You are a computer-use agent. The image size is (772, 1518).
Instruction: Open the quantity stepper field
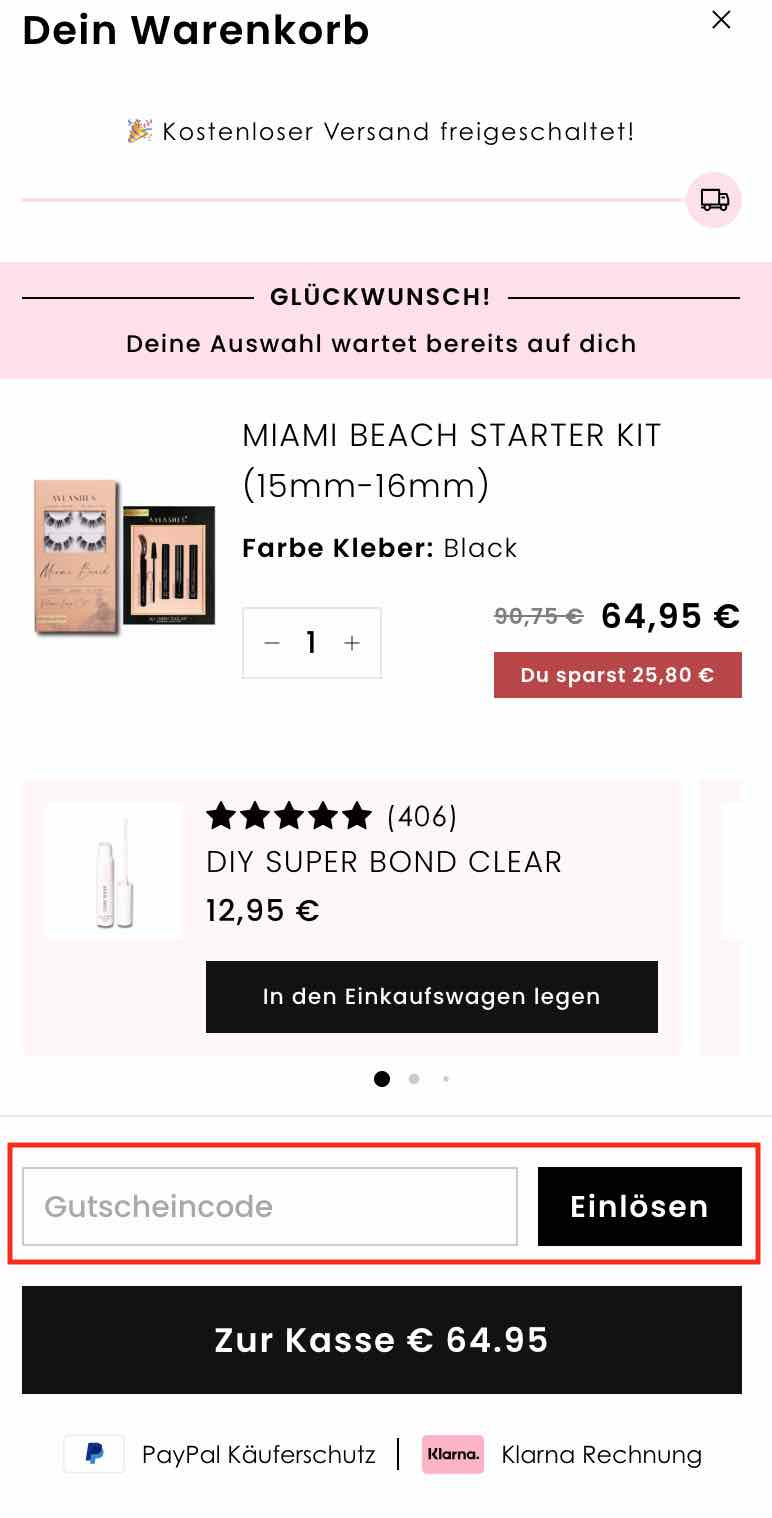pyautogui.click(x=311, y=643)
